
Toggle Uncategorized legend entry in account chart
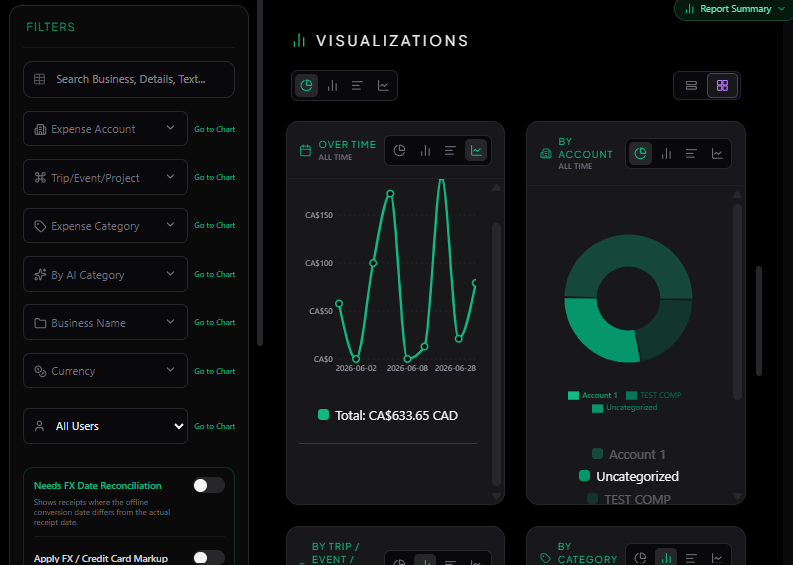click(629, 476)
